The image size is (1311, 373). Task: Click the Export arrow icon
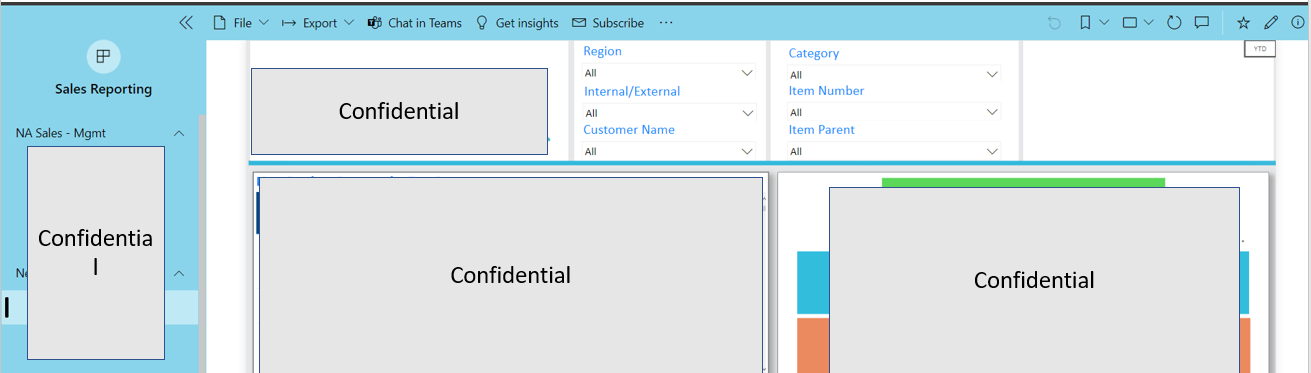289,22
